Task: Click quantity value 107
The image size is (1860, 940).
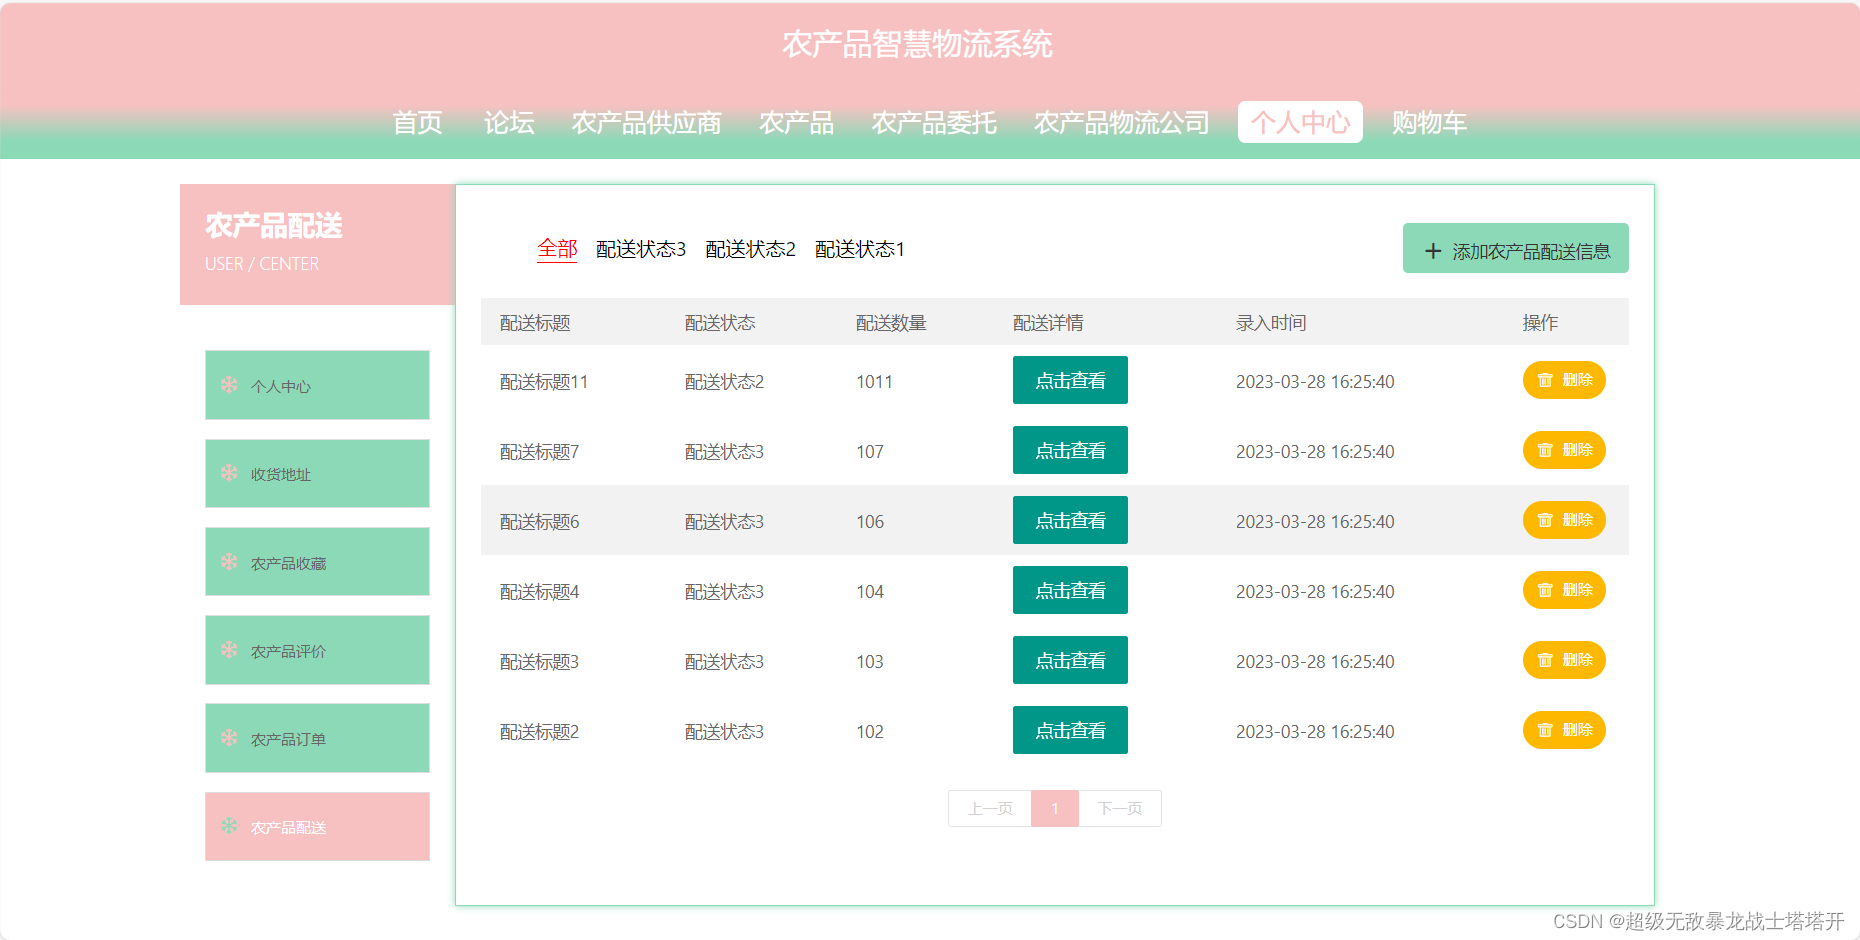Action: (x=870, y=452)
